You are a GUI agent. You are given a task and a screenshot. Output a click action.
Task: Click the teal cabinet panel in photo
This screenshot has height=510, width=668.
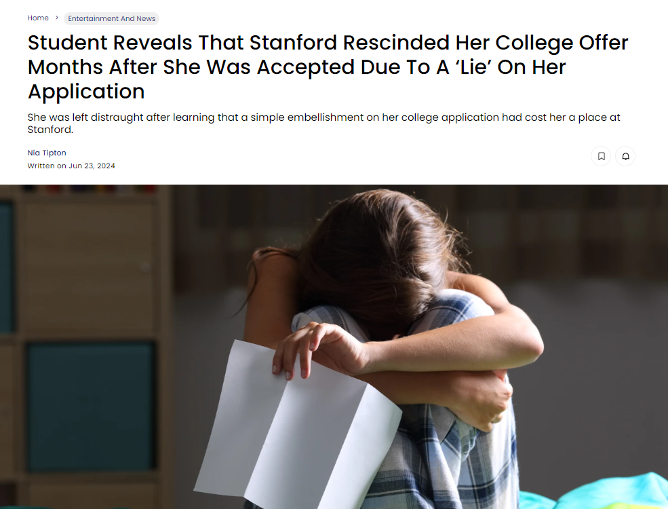pyautogui.click(x=90, y=407)
